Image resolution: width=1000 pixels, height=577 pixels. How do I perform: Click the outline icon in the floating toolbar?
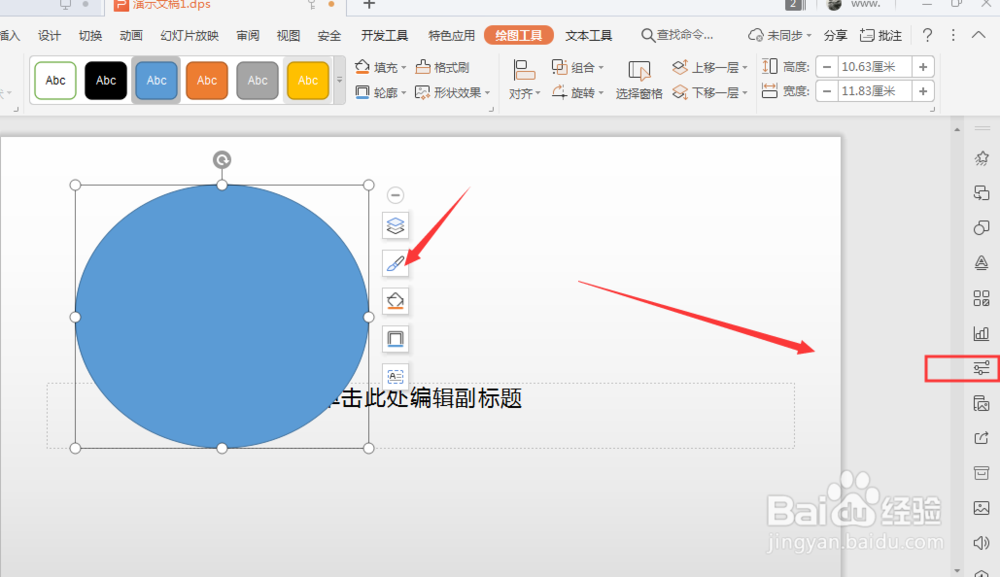[x=395, y=338]
